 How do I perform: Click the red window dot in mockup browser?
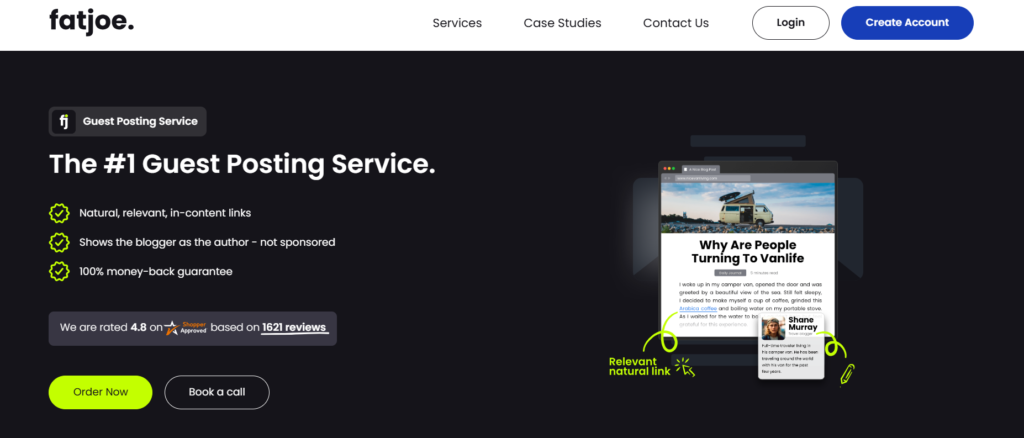(x=665, y=168)
